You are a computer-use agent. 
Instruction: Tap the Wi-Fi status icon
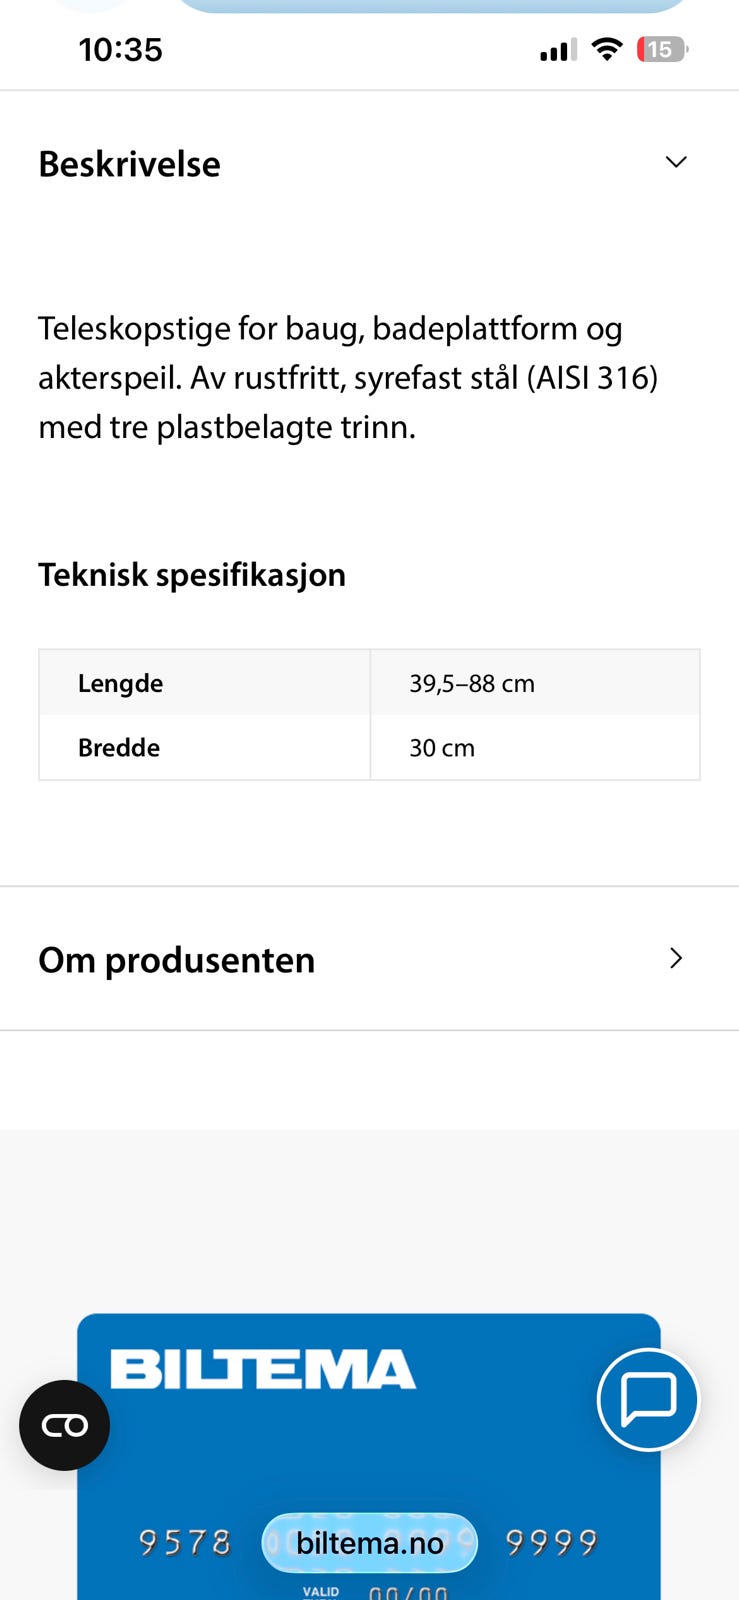tap(606, 49)
